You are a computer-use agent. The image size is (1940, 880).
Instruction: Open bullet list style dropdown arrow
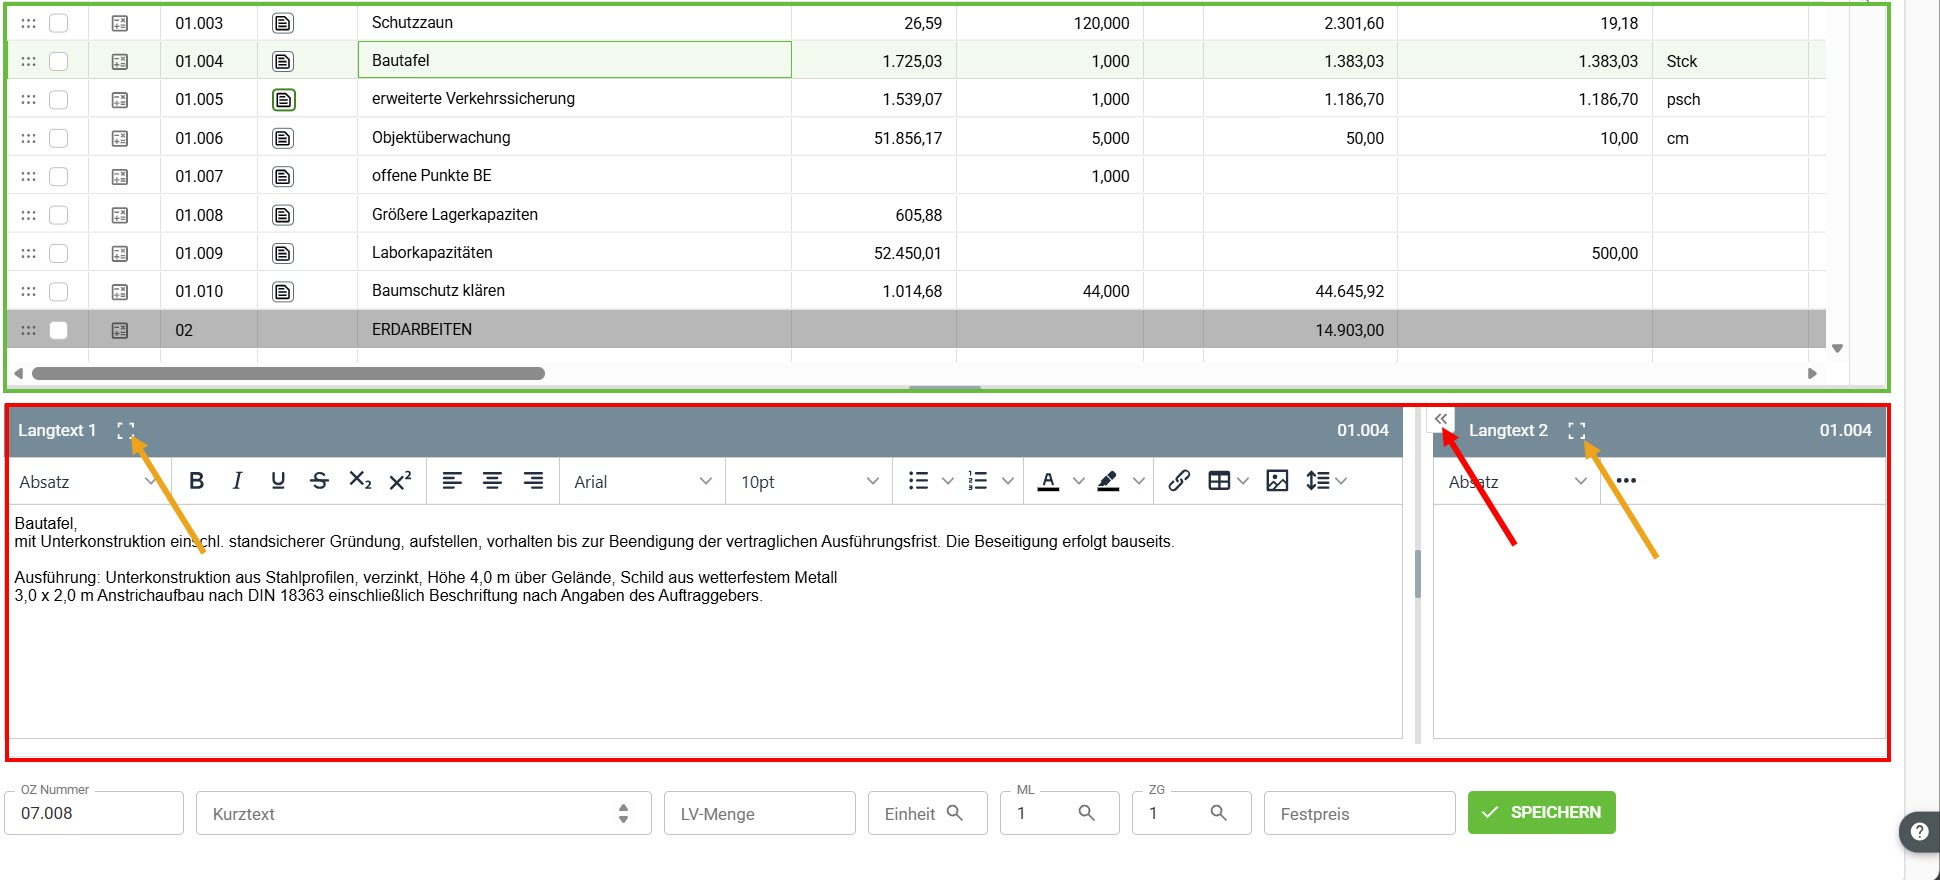tap(948, 481)
